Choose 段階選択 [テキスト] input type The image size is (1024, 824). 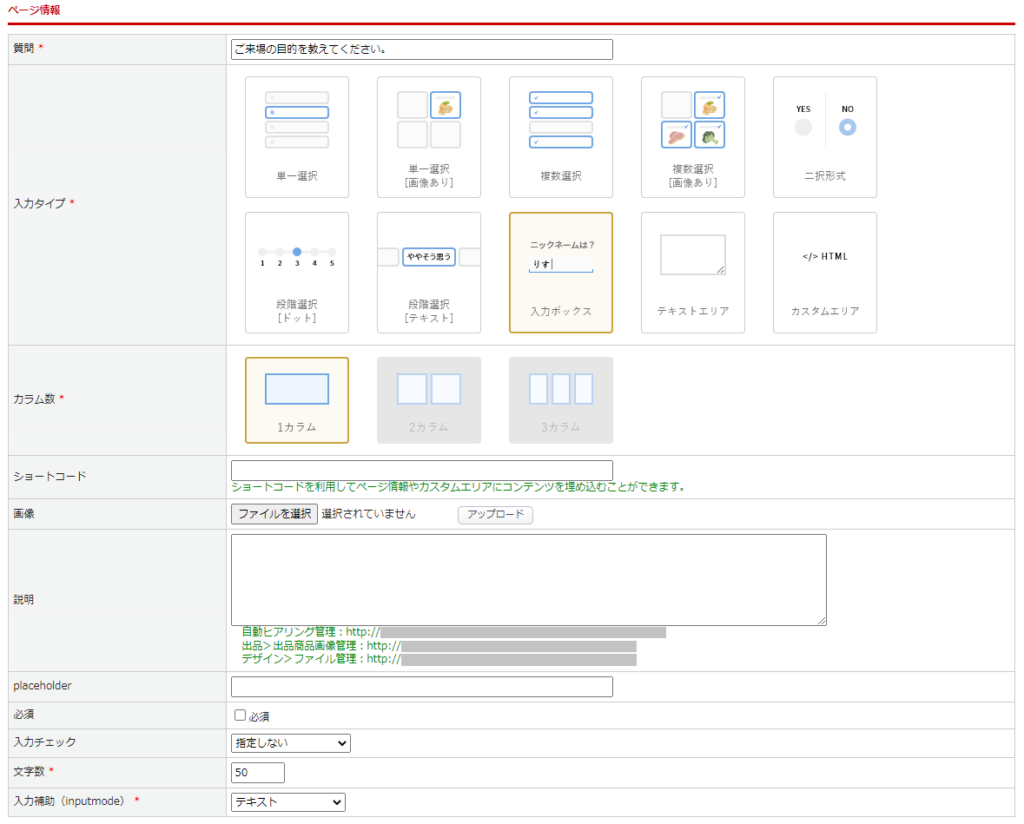point(429,272)
